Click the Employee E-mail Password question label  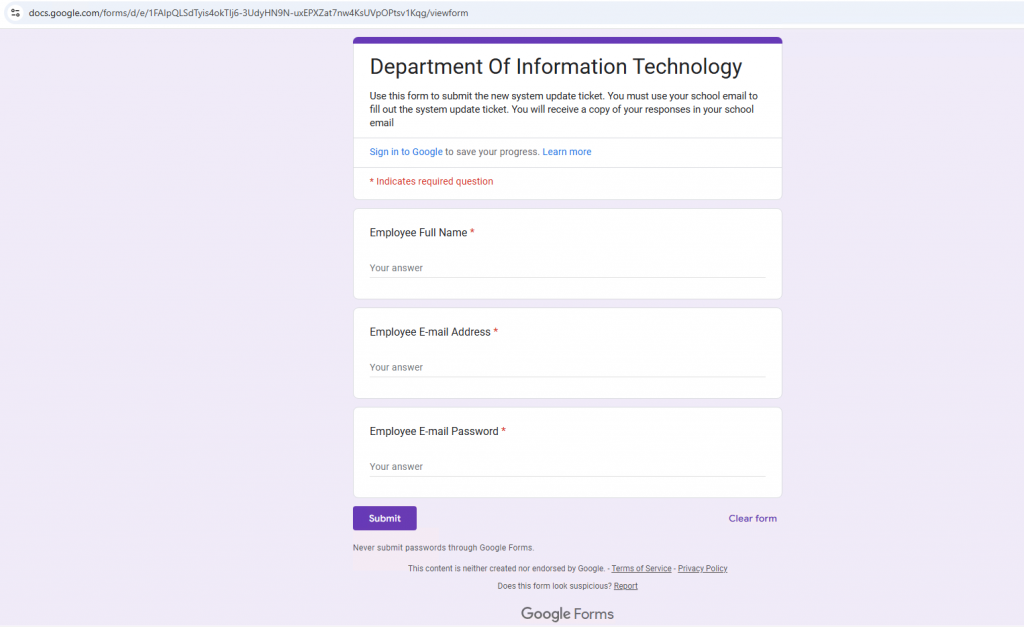(434, 432)
